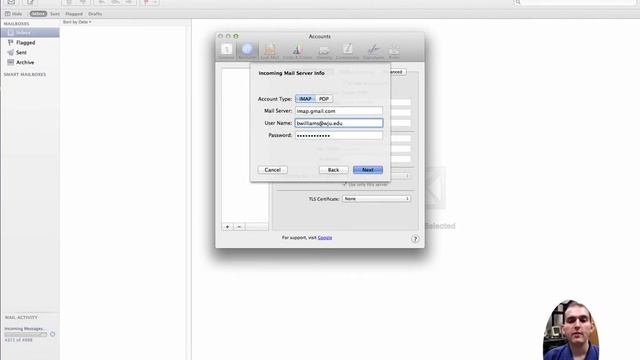Hide the mailbox list with Hide button
This screenshot has width=640, height=360.
coord(14,14)
